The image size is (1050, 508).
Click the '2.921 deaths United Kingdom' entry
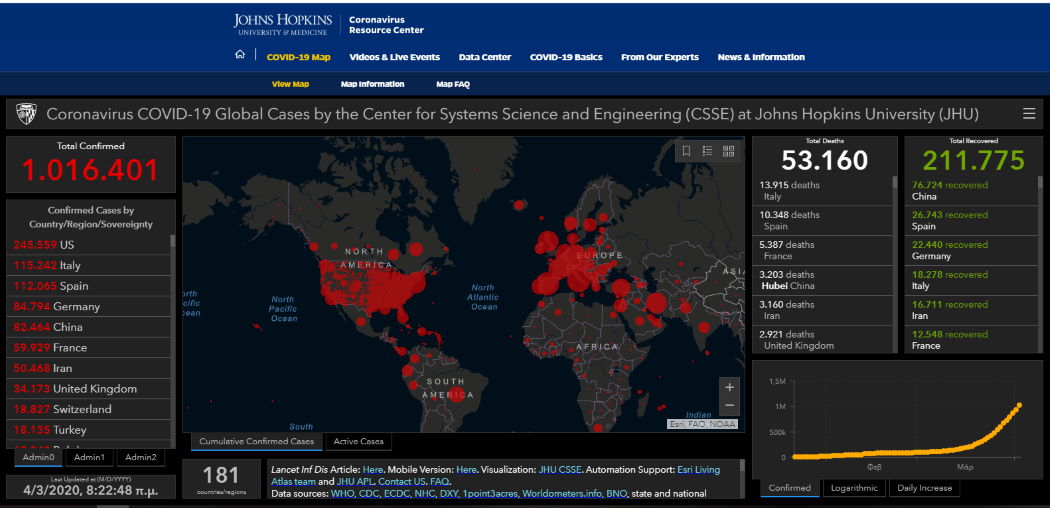coord(823,339)
